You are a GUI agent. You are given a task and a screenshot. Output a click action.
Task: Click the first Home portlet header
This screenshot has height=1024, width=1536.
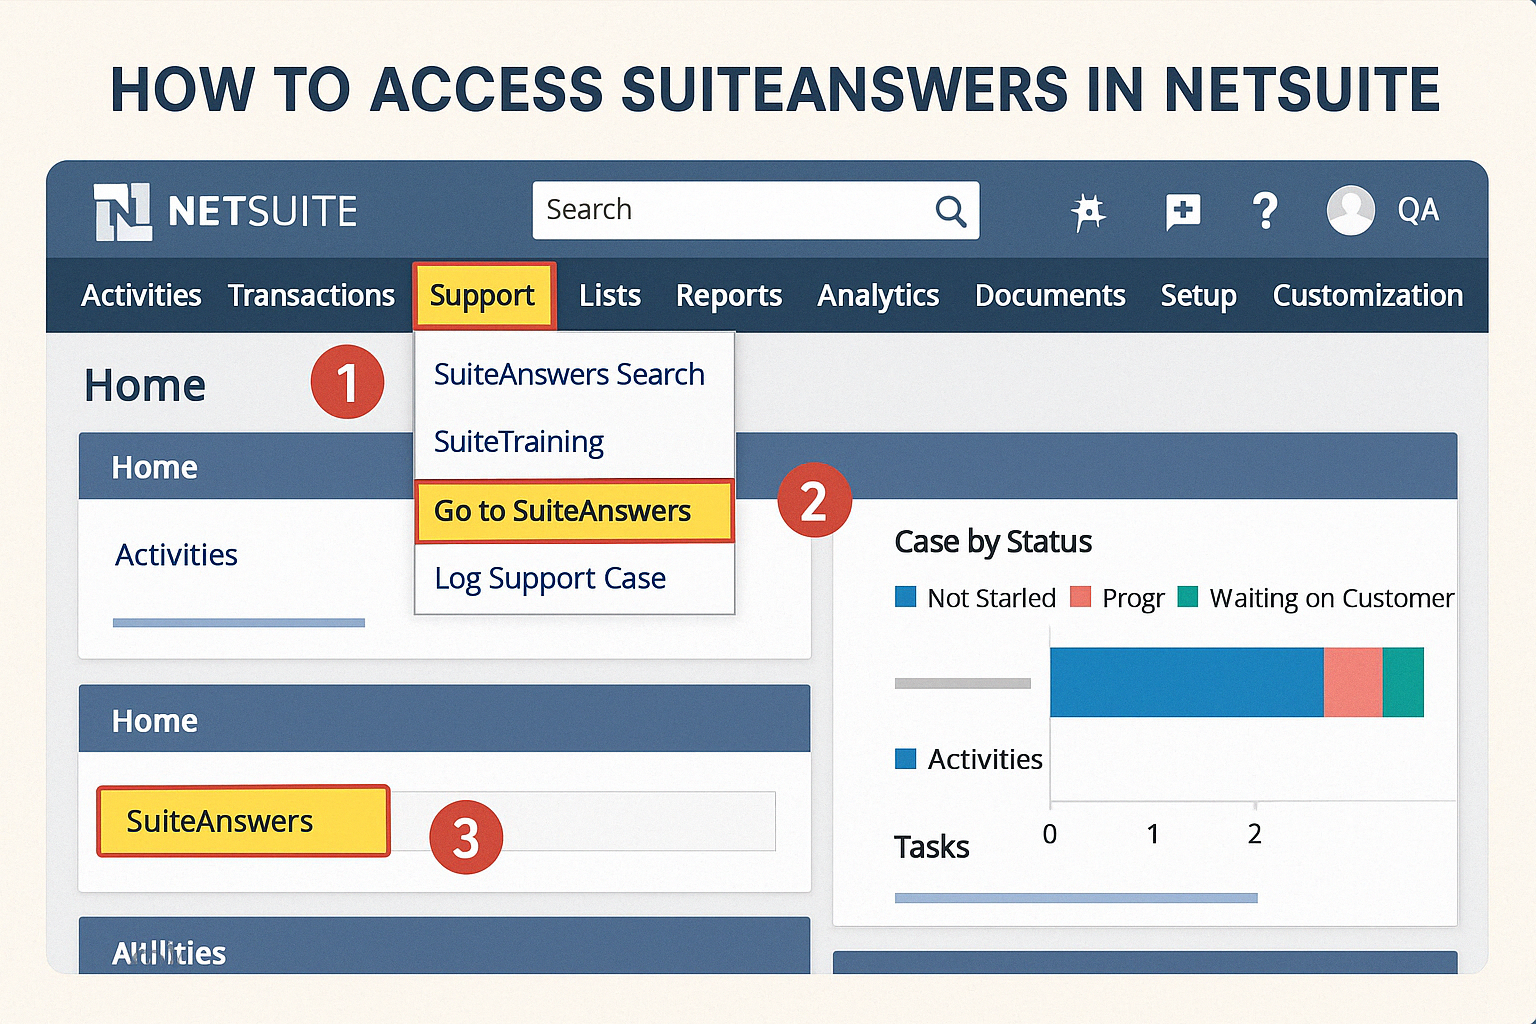coord(246,466)
